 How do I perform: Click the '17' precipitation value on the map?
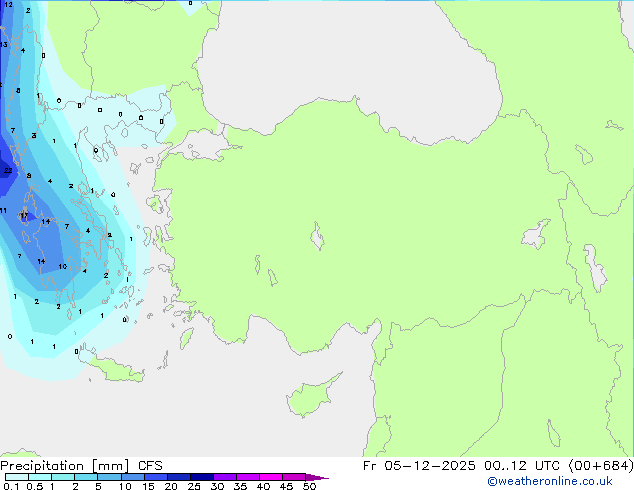tap(24, 215)
